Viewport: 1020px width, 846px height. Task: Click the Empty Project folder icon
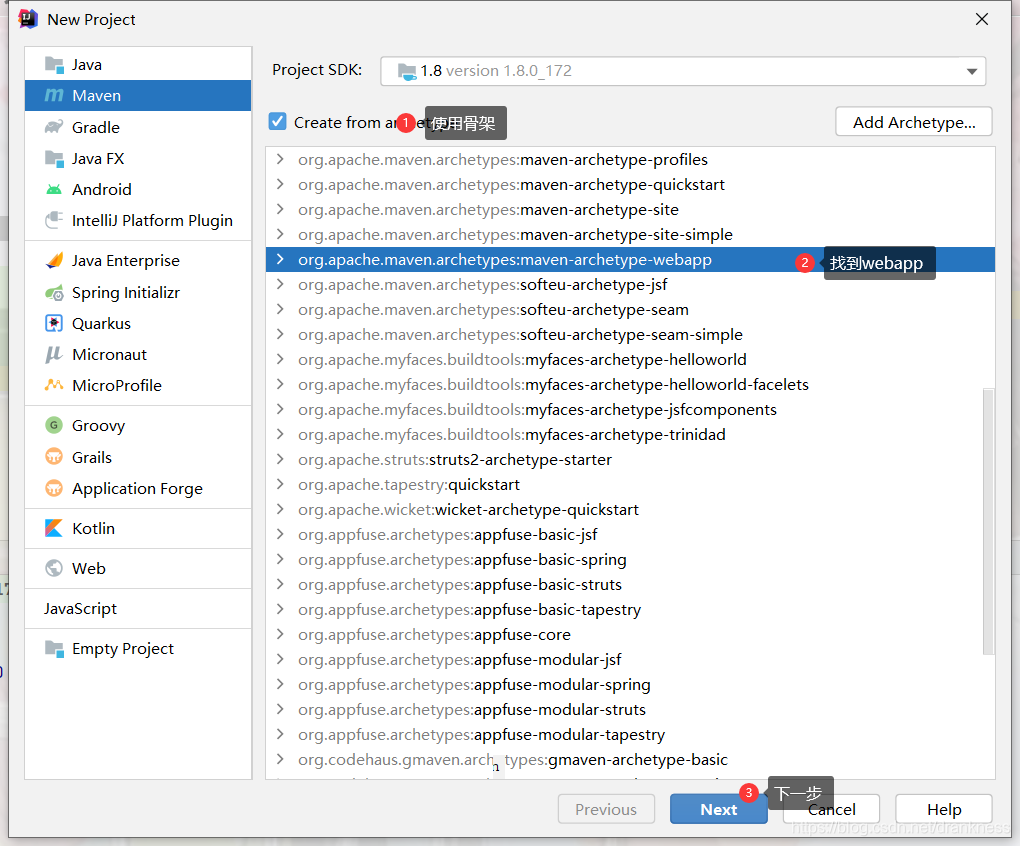pyautogui.click(x=54, y=648)
